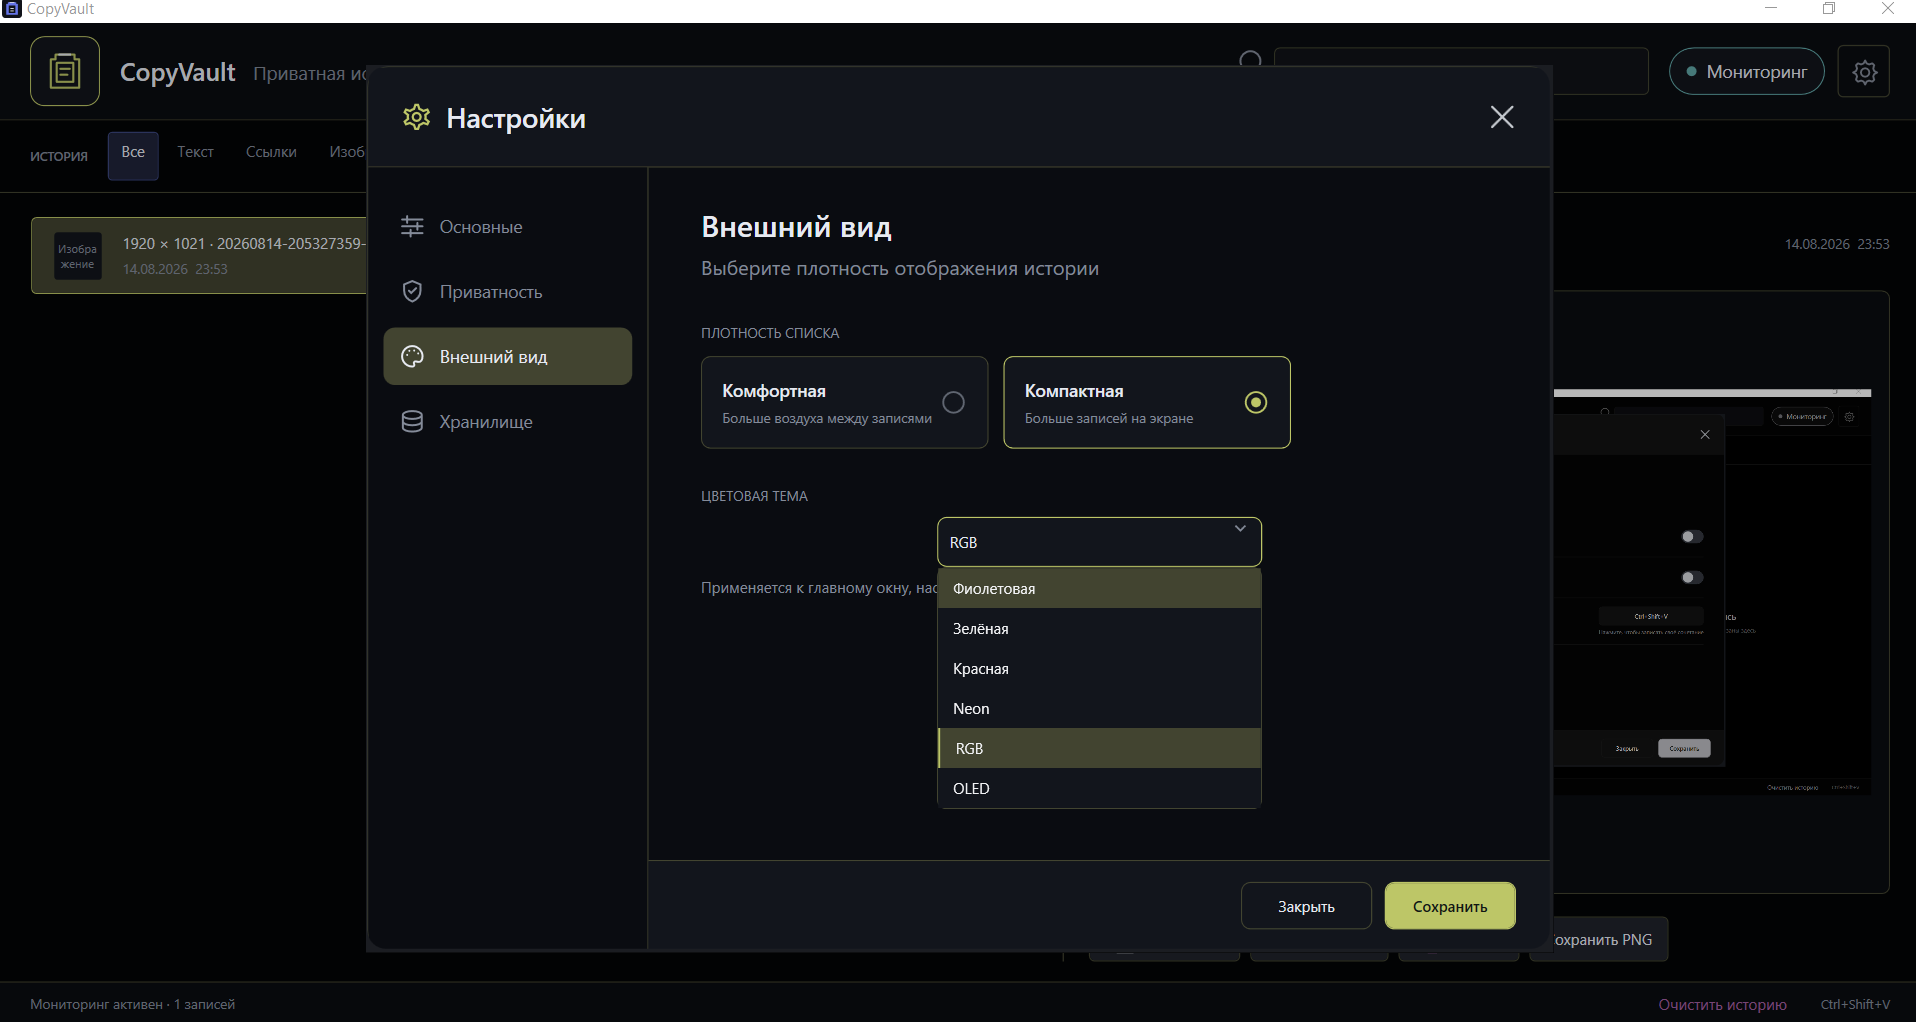Click the shield icon beside Приватность
This screenshot has height=1022, width=1916.
412,291
